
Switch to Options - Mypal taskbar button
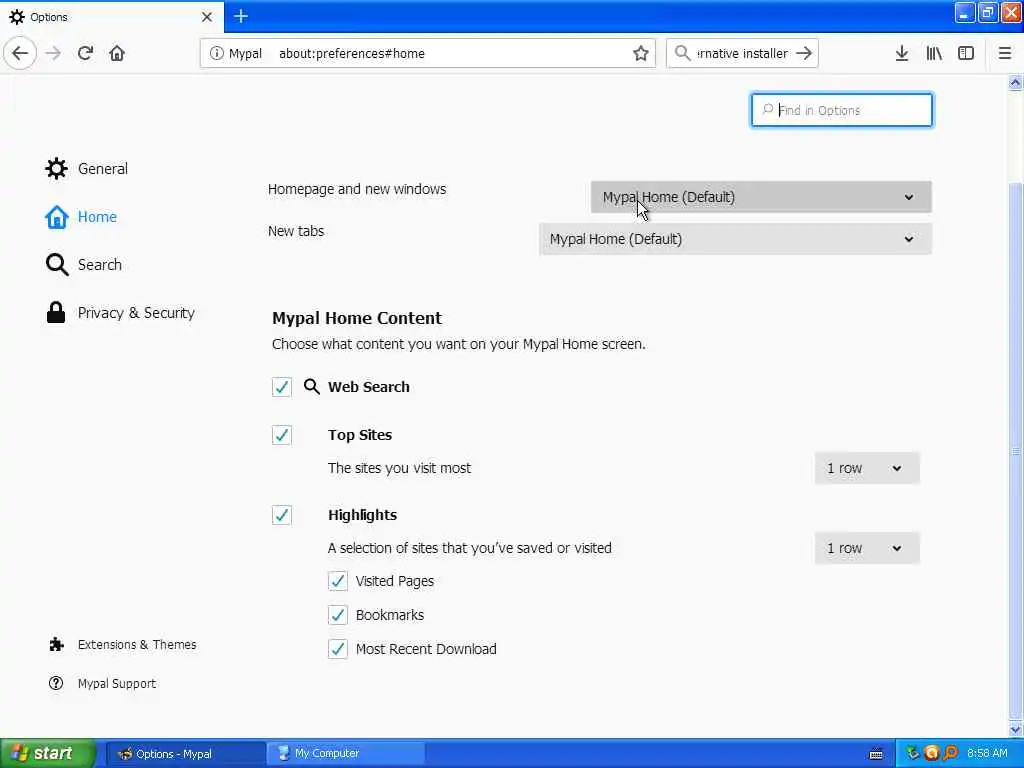pos(185,754)
